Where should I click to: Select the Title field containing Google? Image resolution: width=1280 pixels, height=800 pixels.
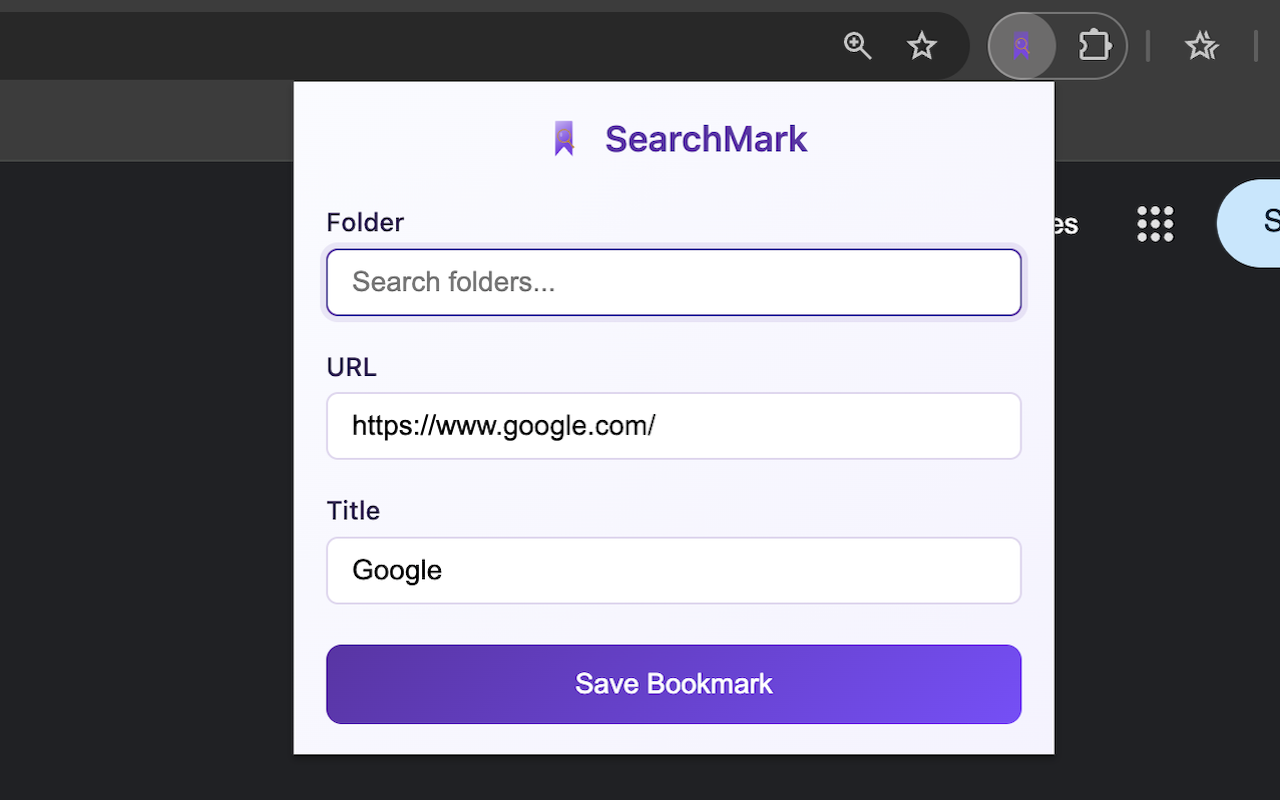(x=674, y=570)
